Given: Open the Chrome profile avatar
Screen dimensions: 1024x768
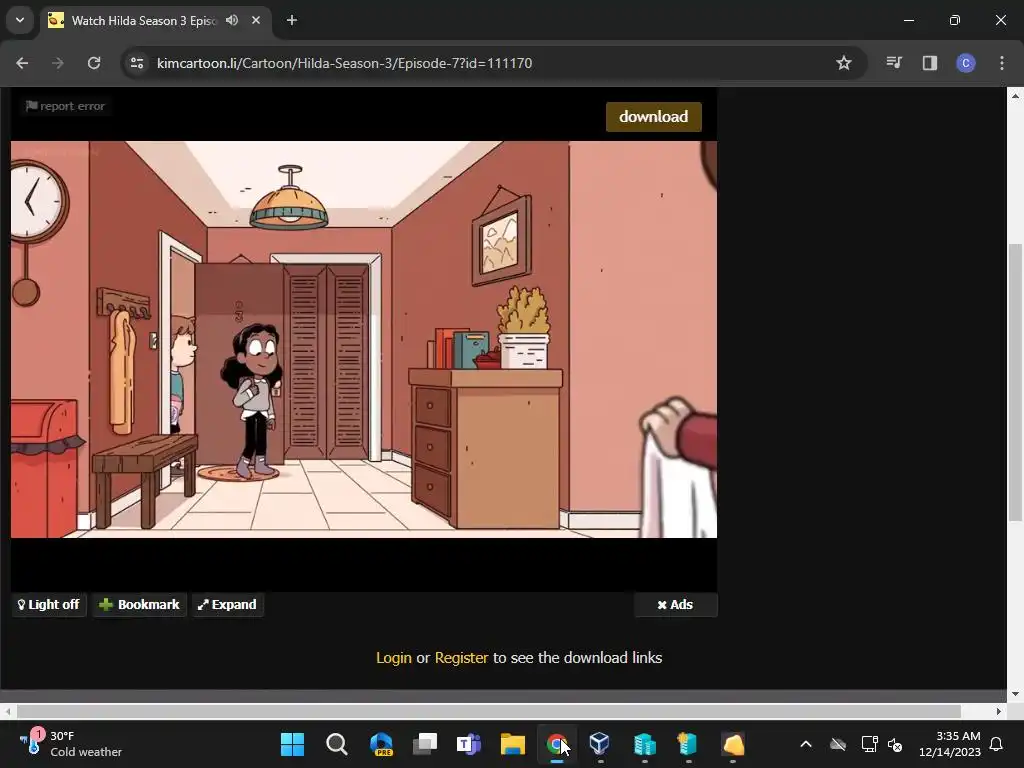Looking at the screenshot, I should click(966, 63).
